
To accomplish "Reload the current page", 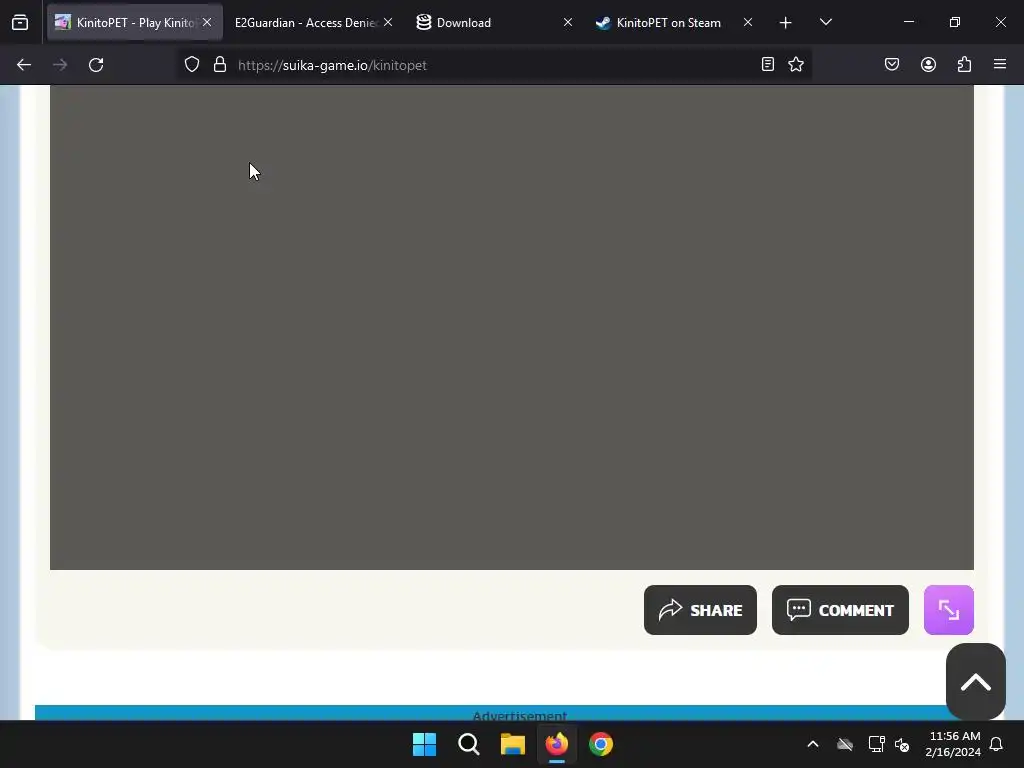I will coord(96,65).
